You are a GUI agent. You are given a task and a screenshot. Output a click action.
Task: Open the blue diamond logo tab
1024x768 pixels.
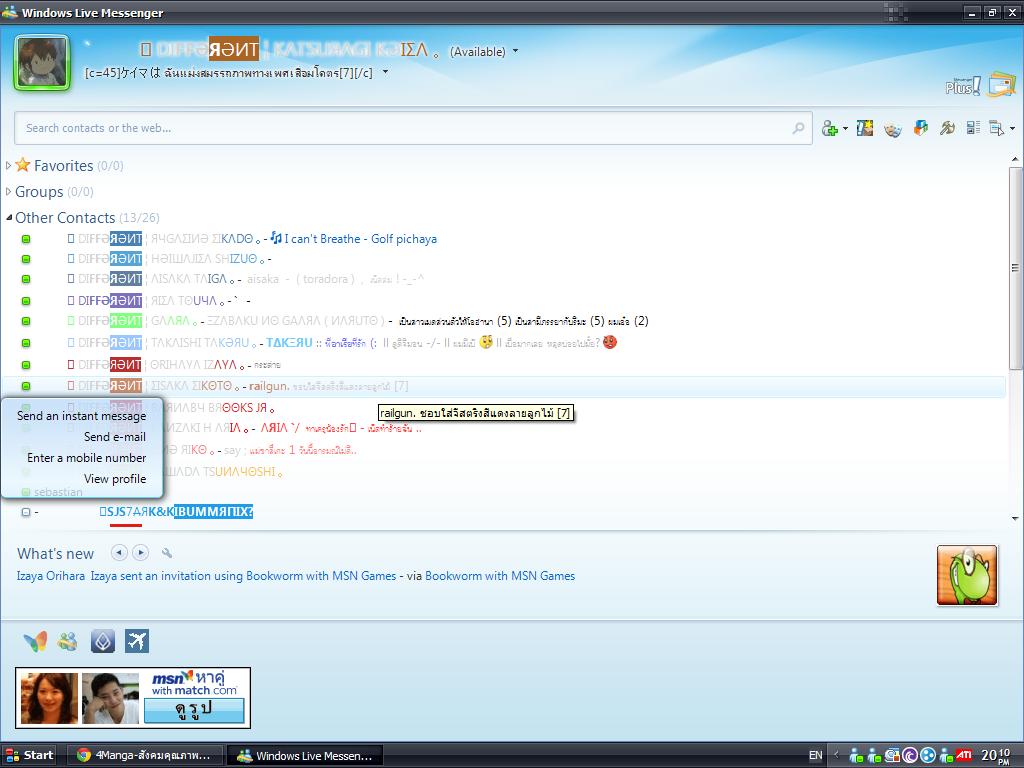(x=103, y=641)
